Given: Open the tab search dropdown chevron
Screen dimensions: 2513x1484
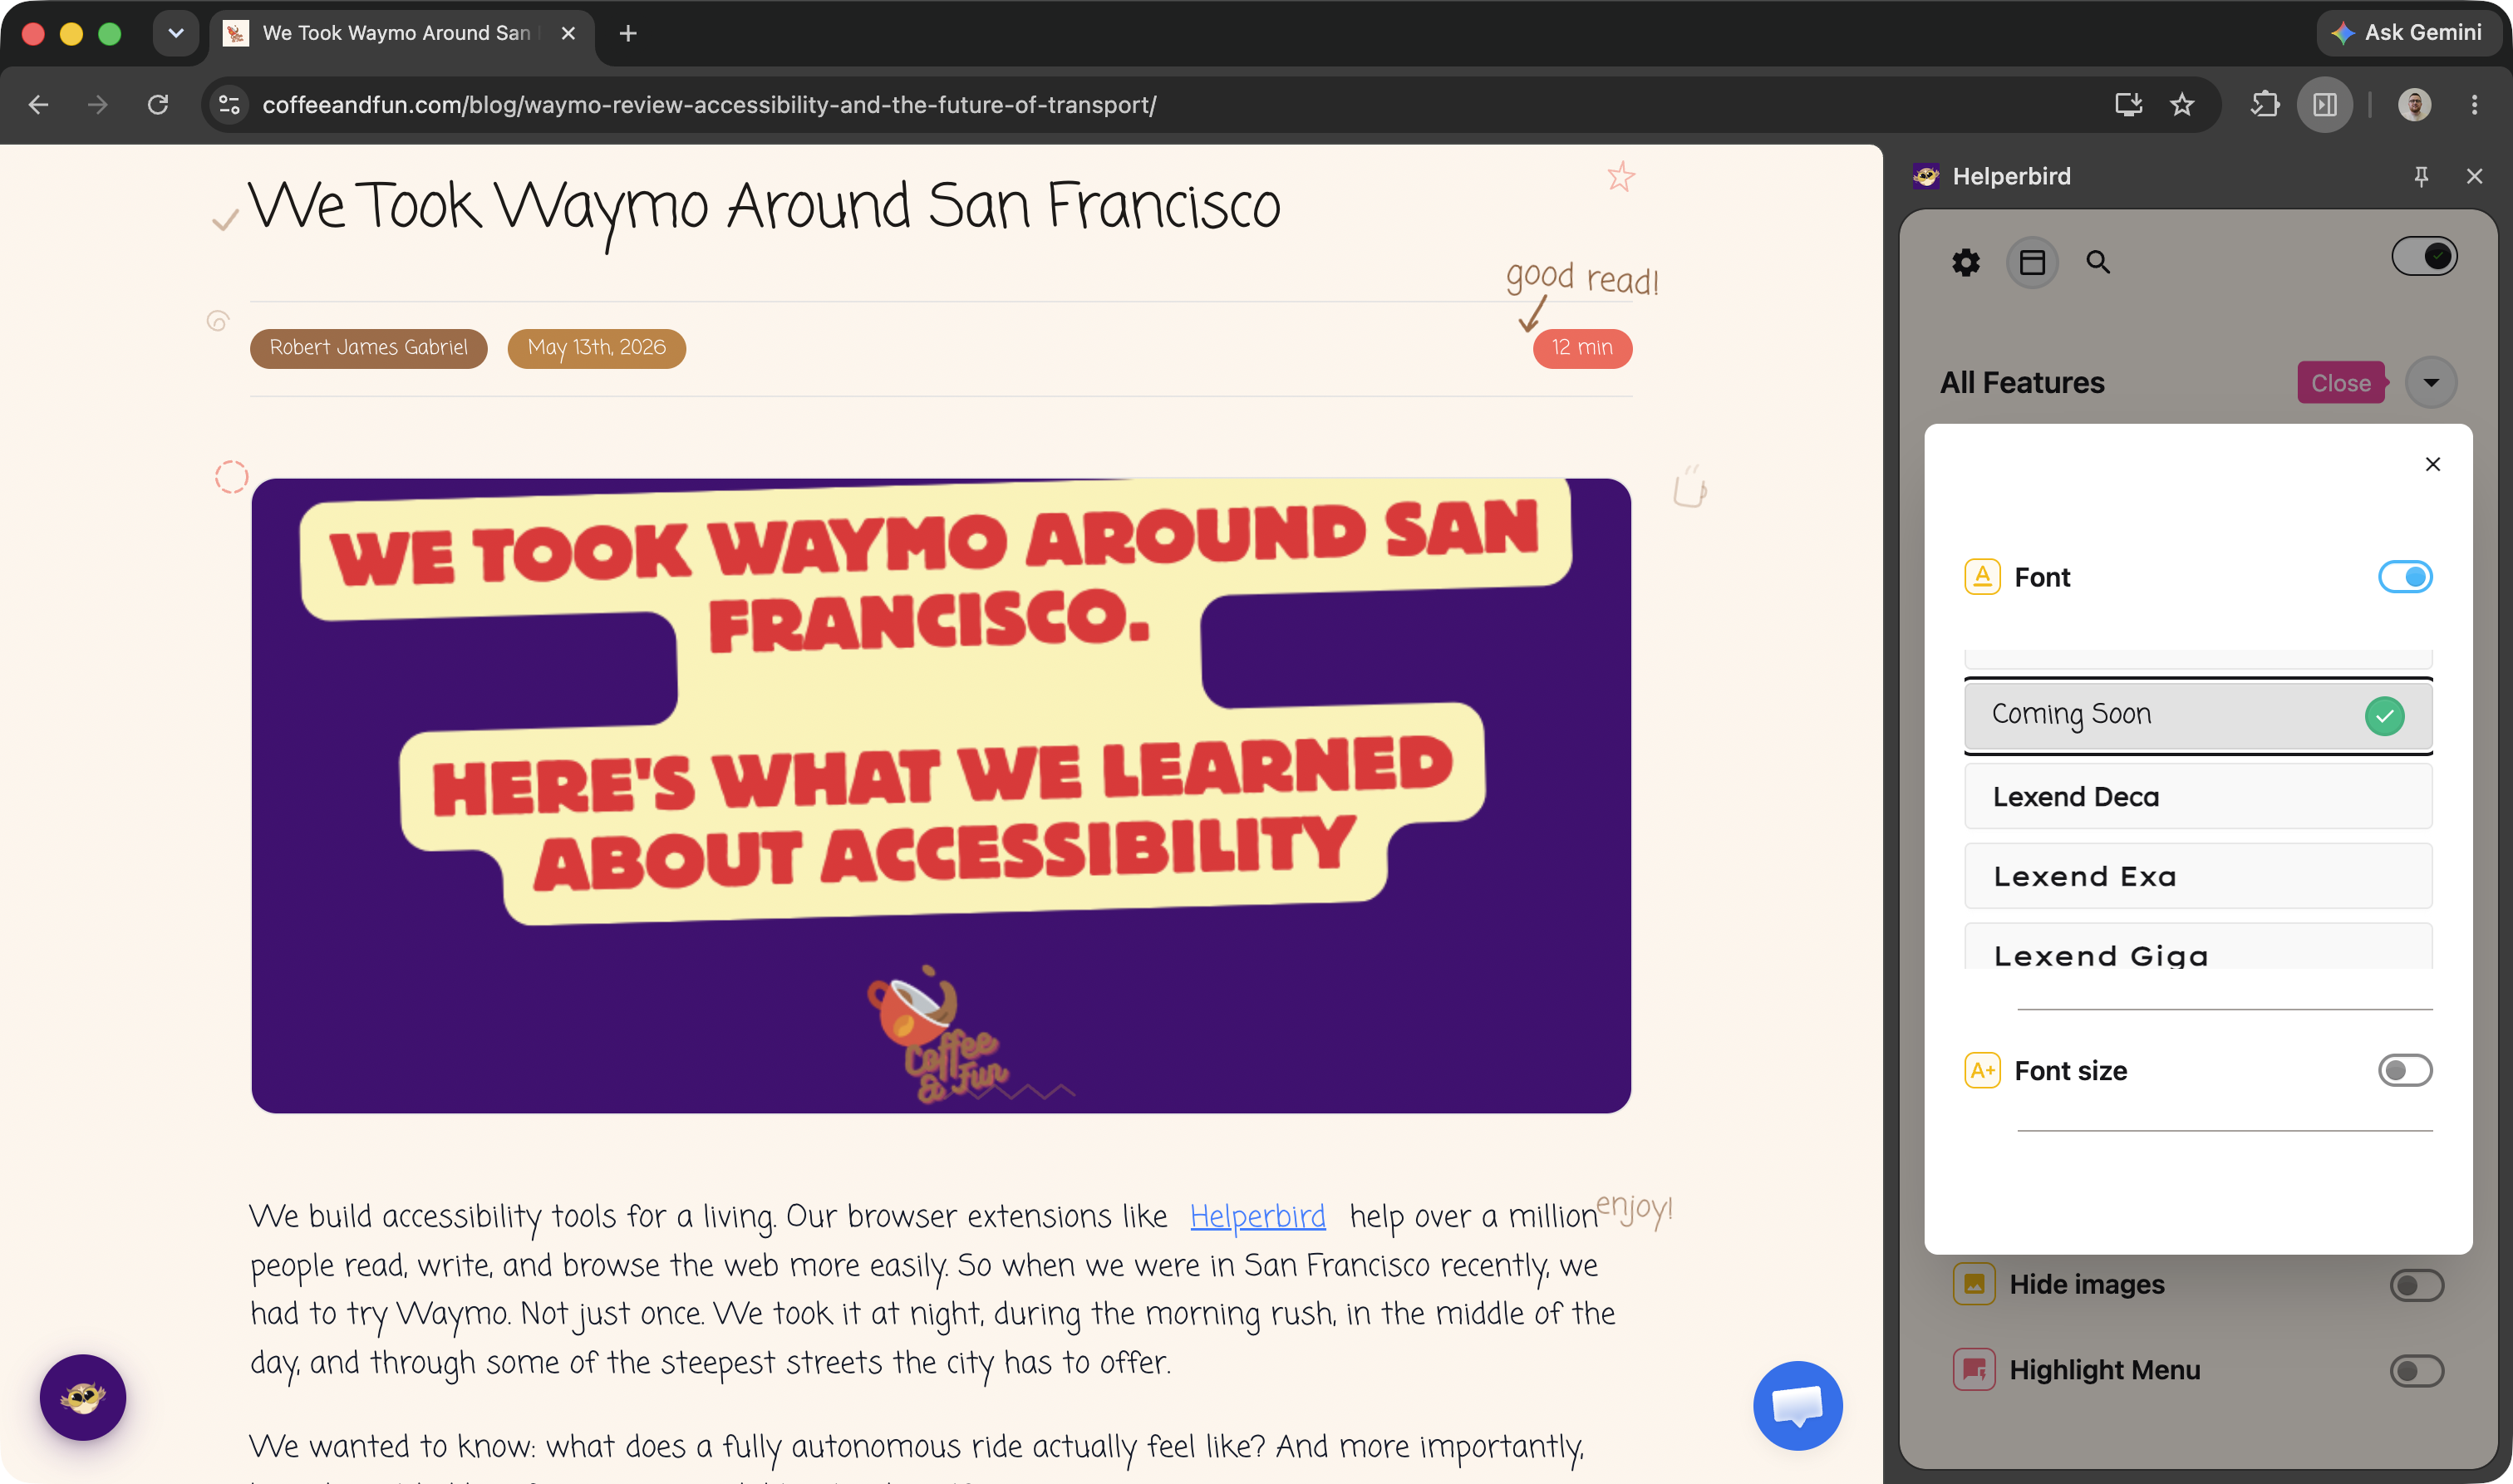Looking at the screenshot, I should [176, 34].
